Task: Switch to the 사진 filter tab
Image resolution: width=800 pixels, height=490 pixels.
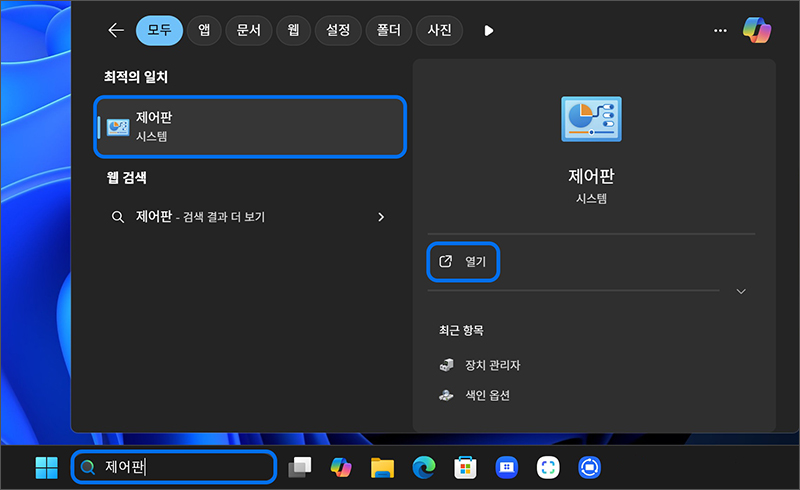Action: click(439, 31)
